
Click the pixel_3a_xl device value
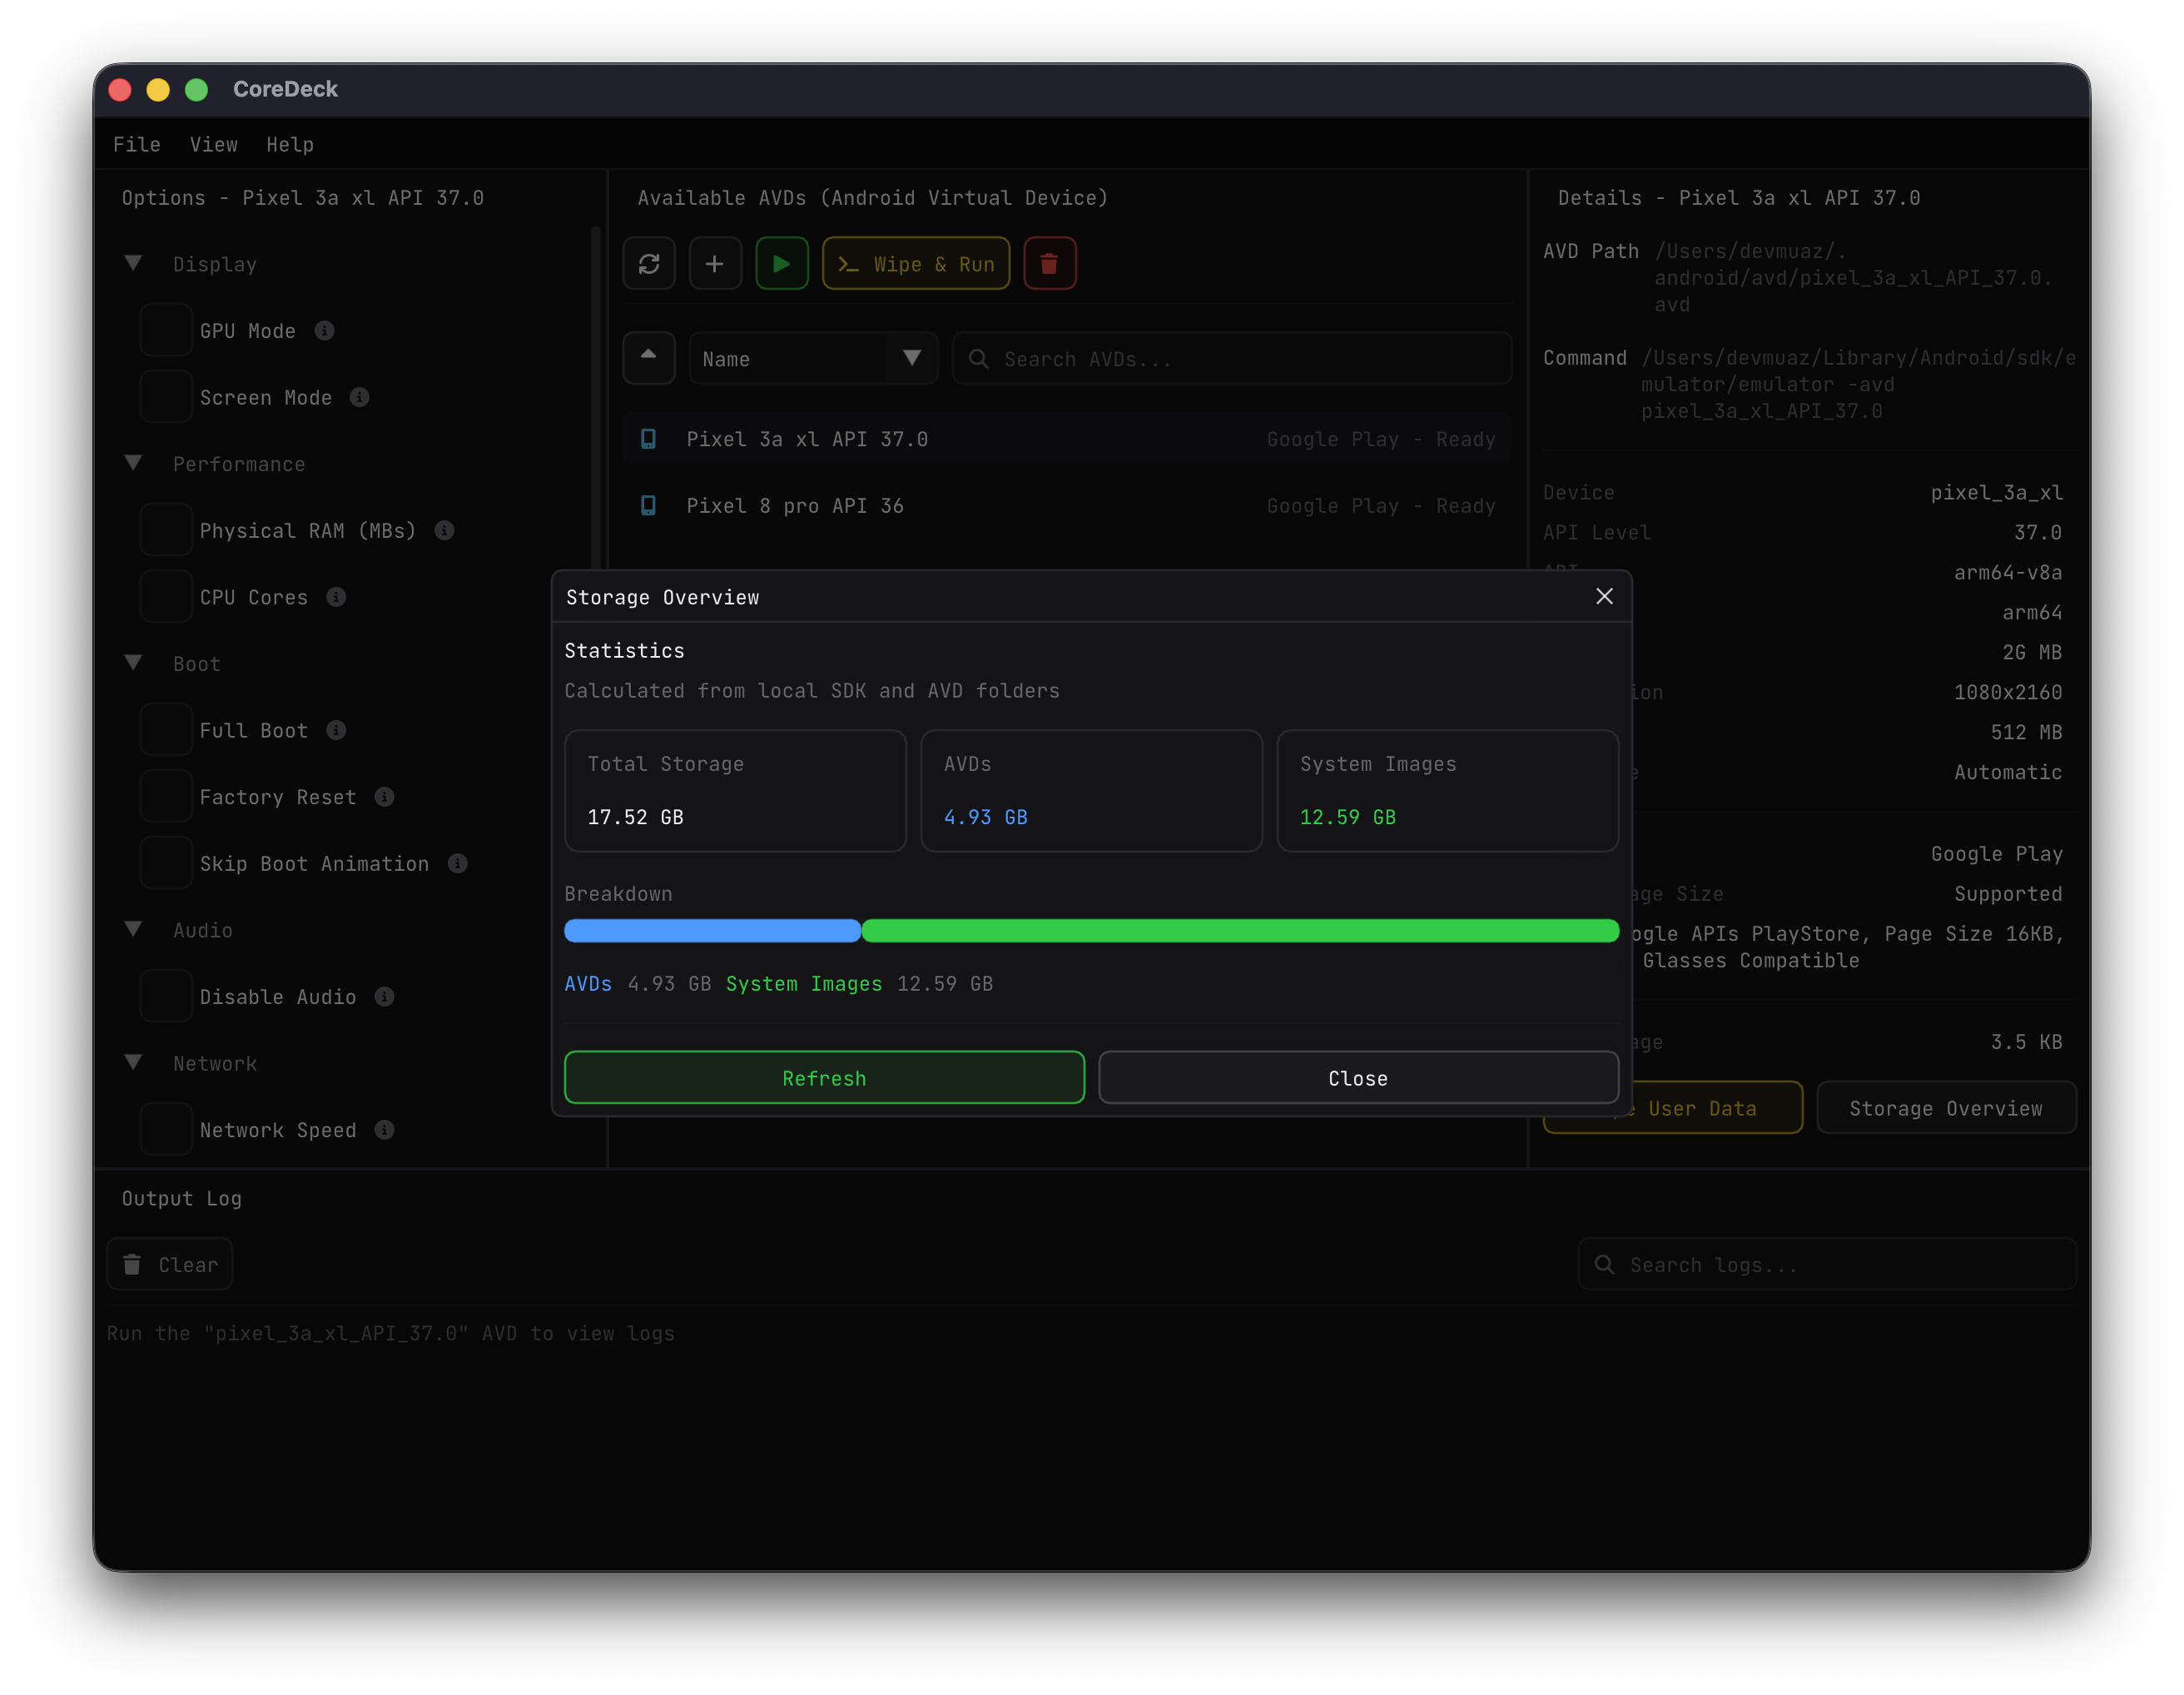(1996, 493)
